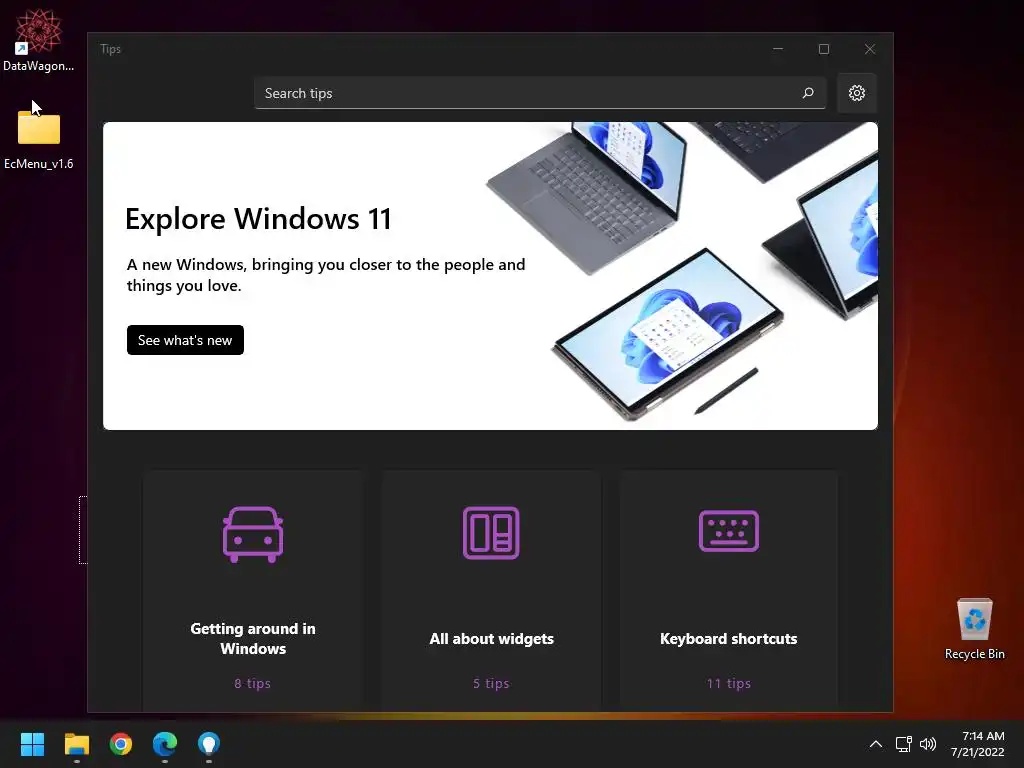Open the volume speaker tray icon
1024x768 pixels.
click(x=927, y=744)
